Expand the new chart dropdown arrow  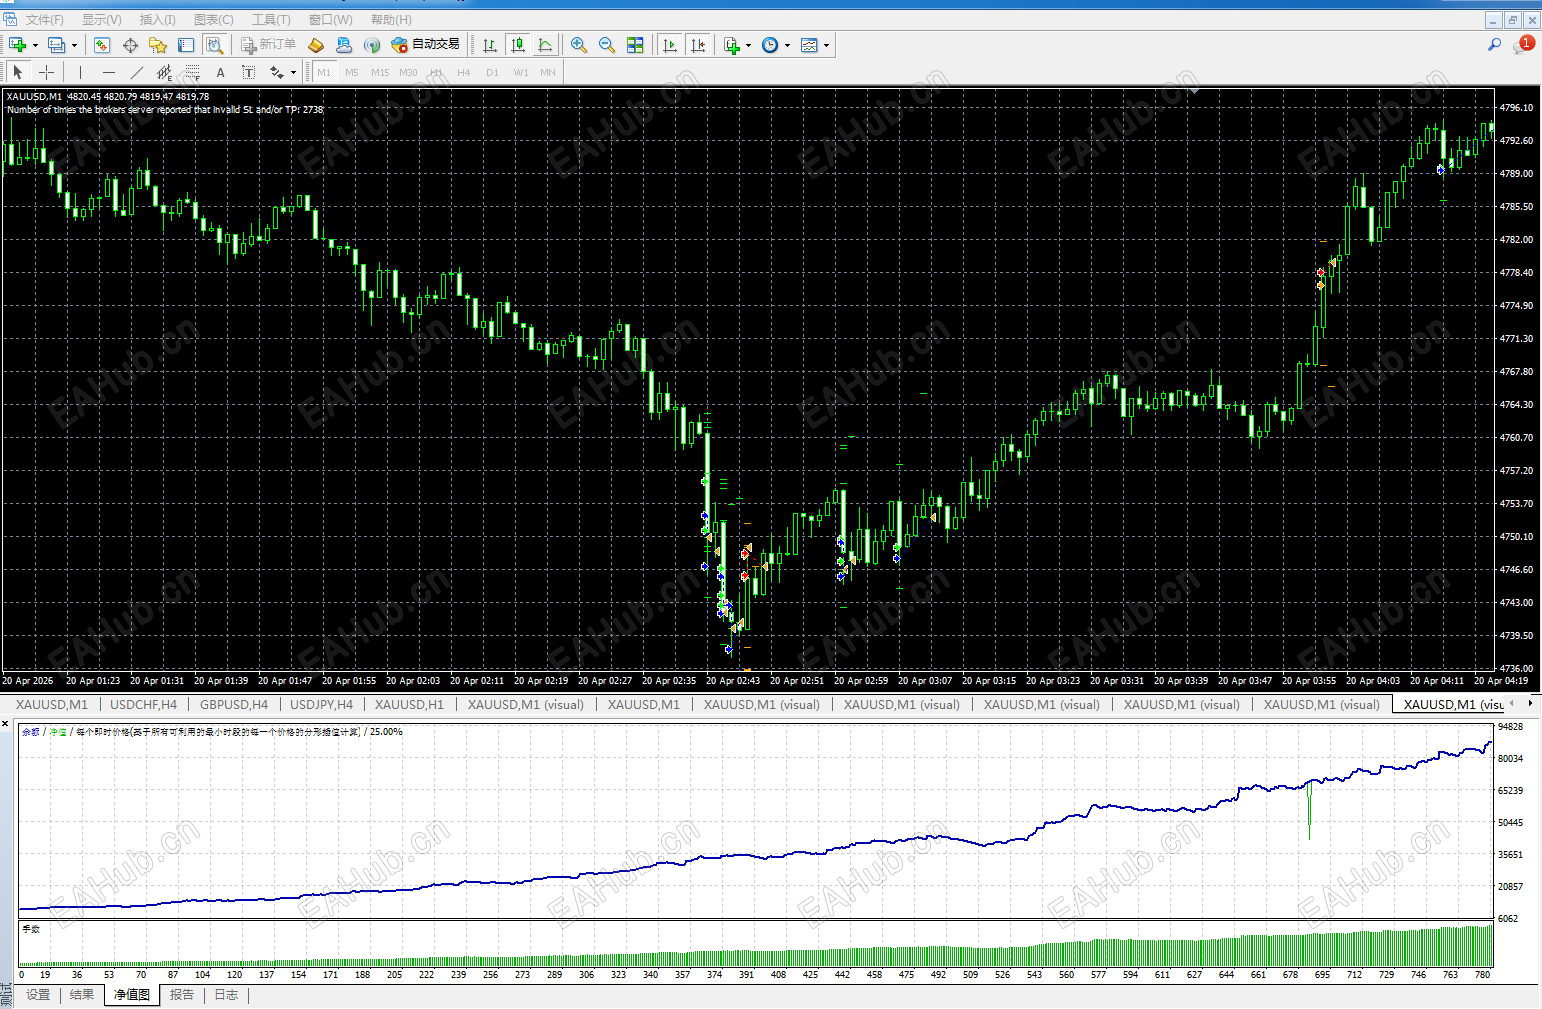[x=35, y=45]
